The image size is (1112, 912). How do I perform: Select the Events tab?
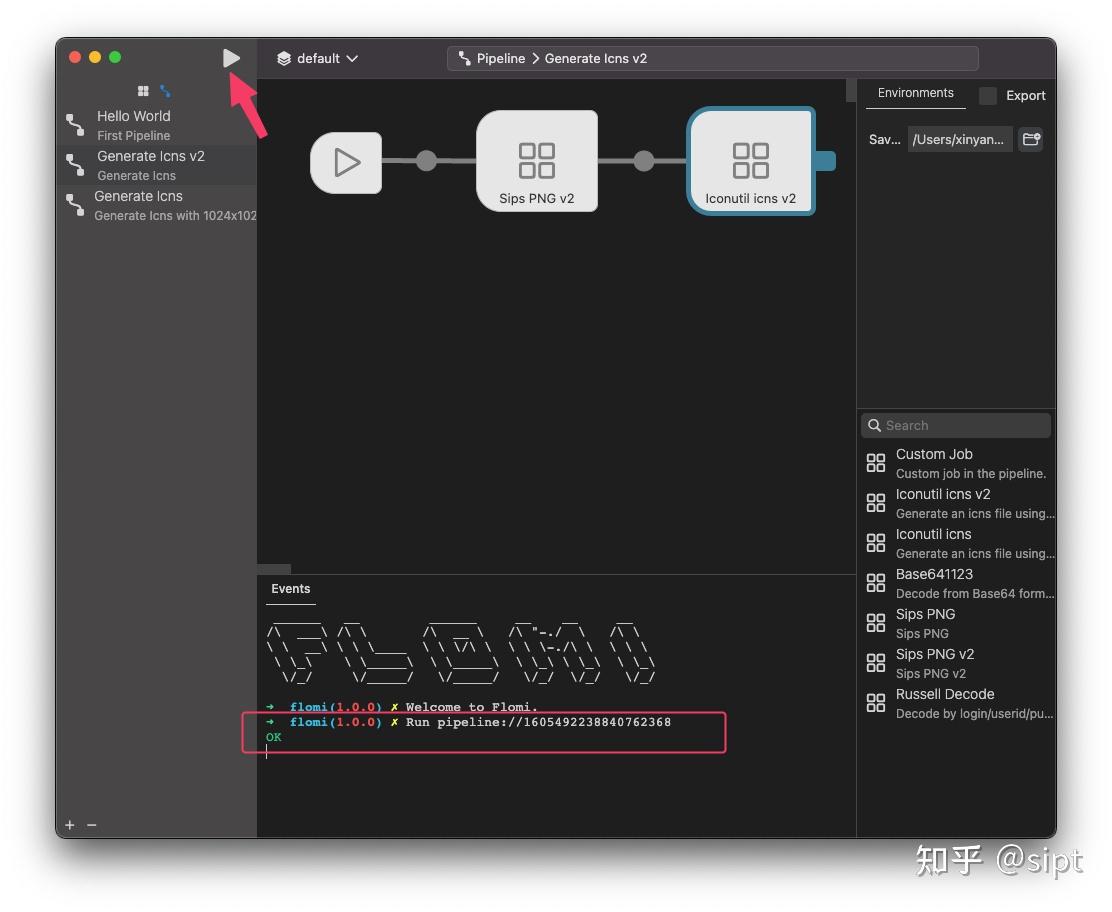[x=290, y=589]
